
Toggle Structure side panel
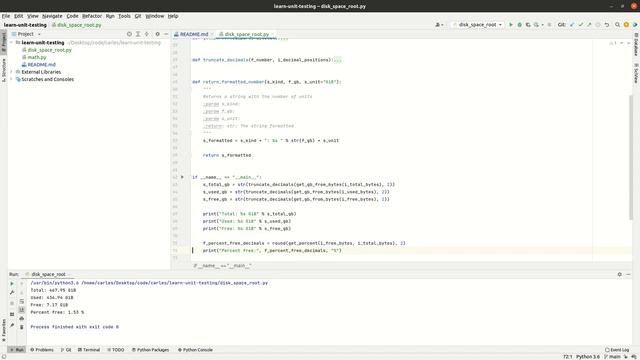click(4, 70)
